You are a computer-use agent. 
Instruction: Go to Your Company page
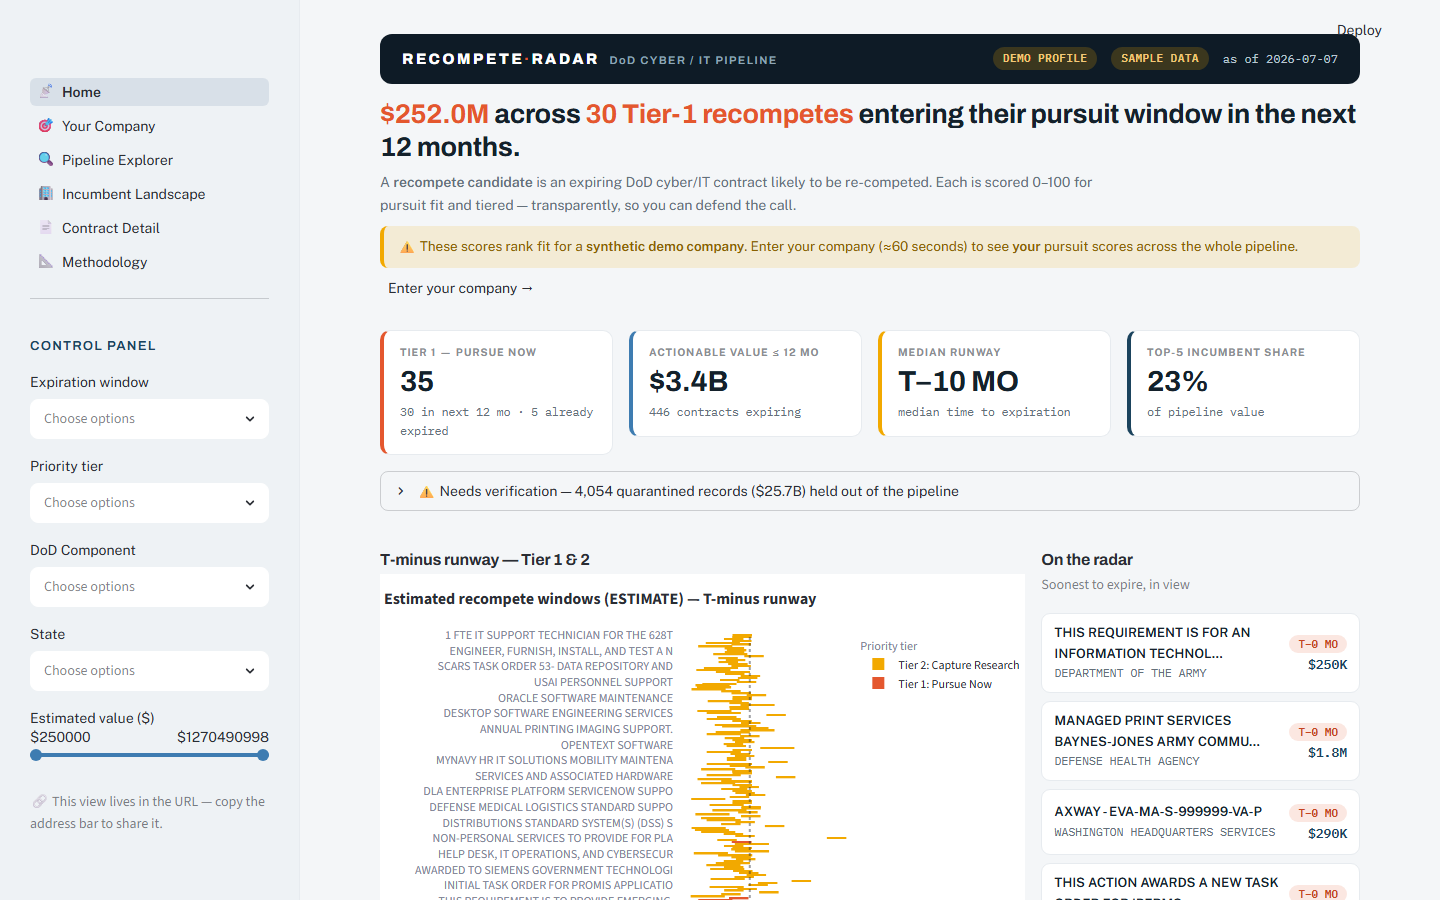tap(149, 126)
